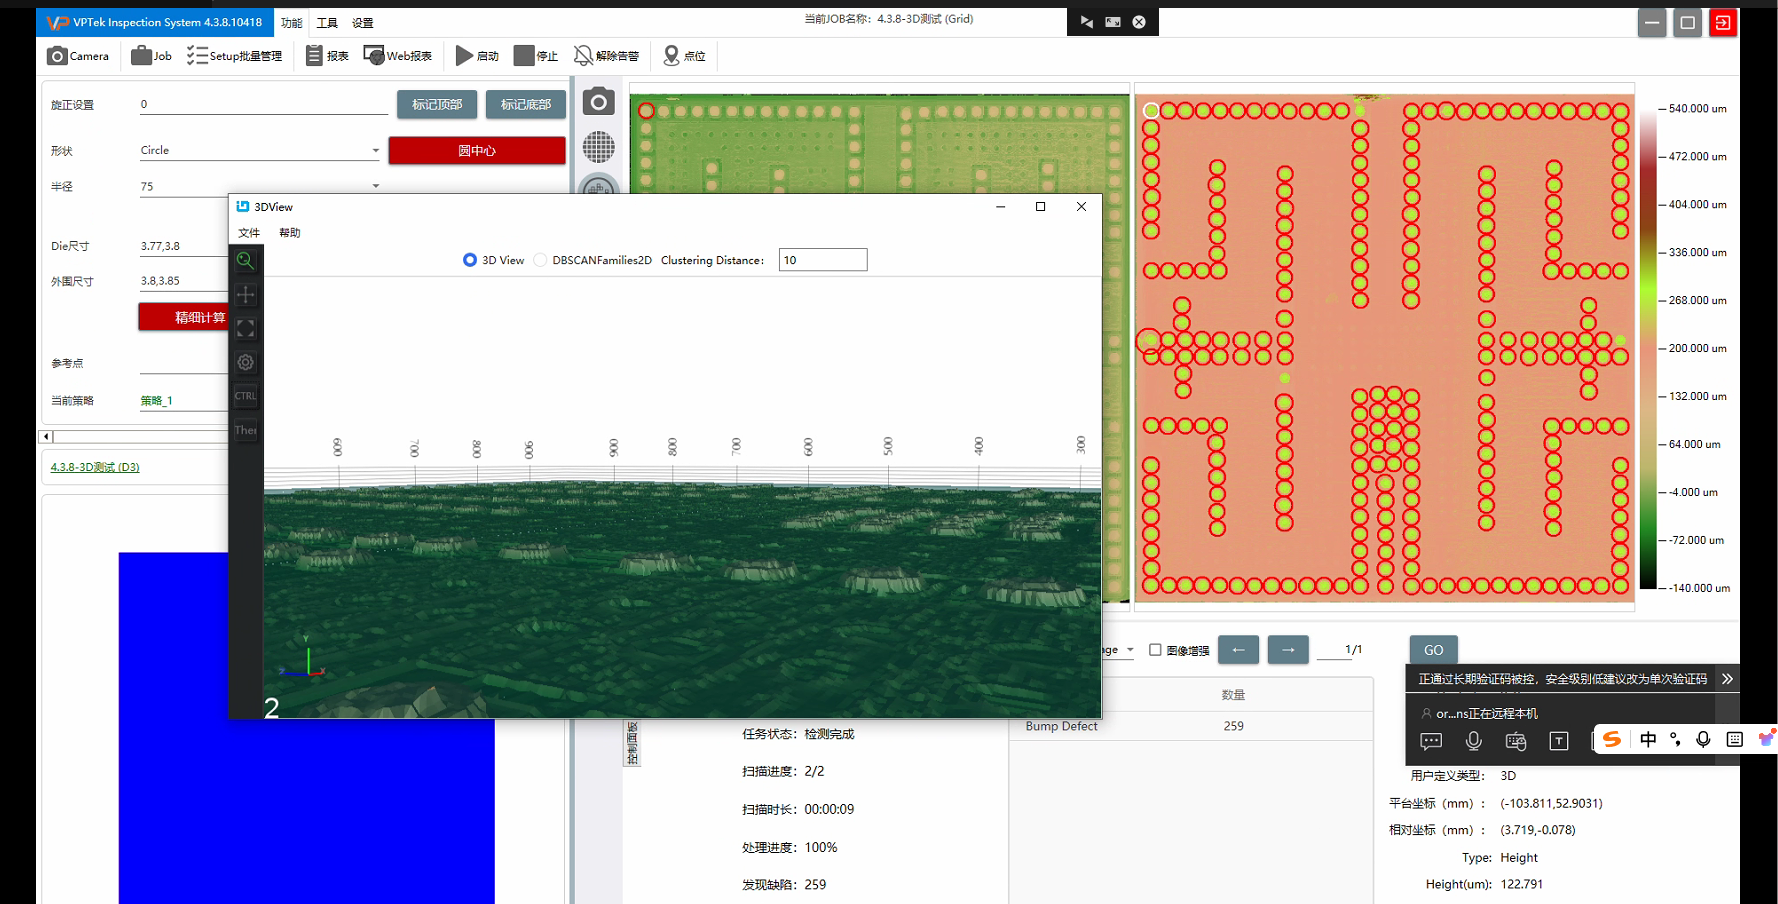
Task: Click the Web报表 toolbar icon
Action: pyautogui.click(x=374, y=56)
